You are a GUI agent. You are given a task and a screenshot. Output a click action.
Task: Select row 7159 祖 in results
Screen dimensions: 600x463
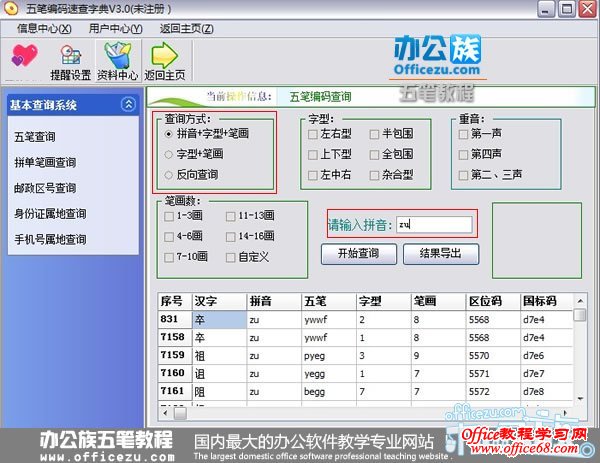[365, 355]
